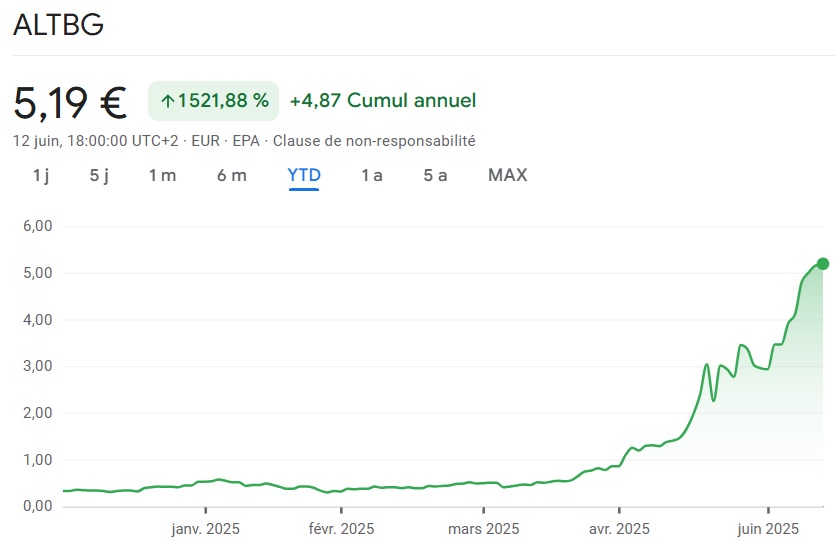Open the 6 m chart range

[x=232, y=175]
